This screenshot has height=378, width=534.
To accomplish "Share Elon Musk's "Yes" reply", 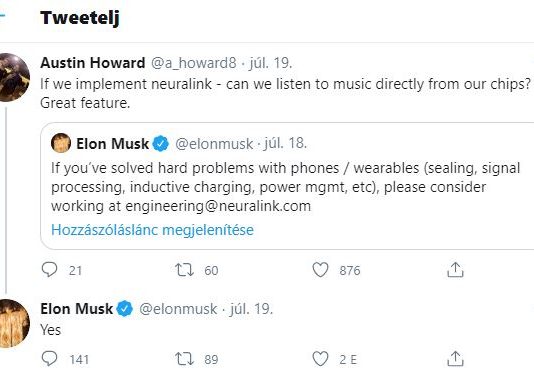I will click(x=455, y=359).
